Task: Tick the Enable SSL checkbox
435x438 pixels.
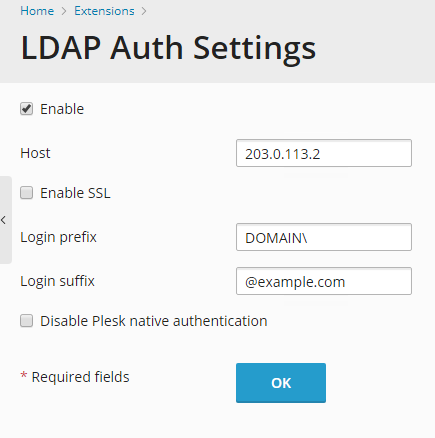Action: point(26,193)
